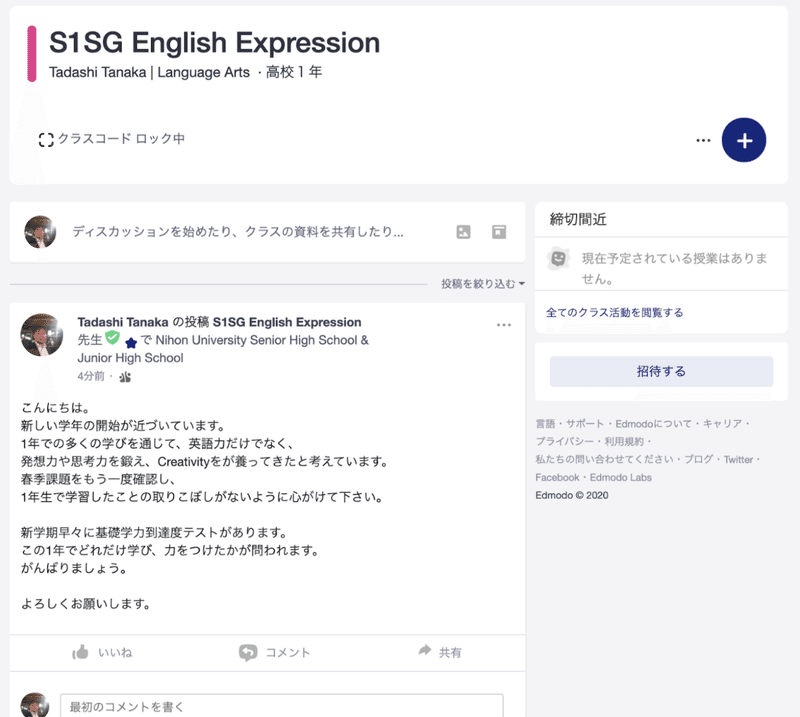
Task: Open the プライバシー footer link
Action: pyautogui.click(x=564, y=441)
